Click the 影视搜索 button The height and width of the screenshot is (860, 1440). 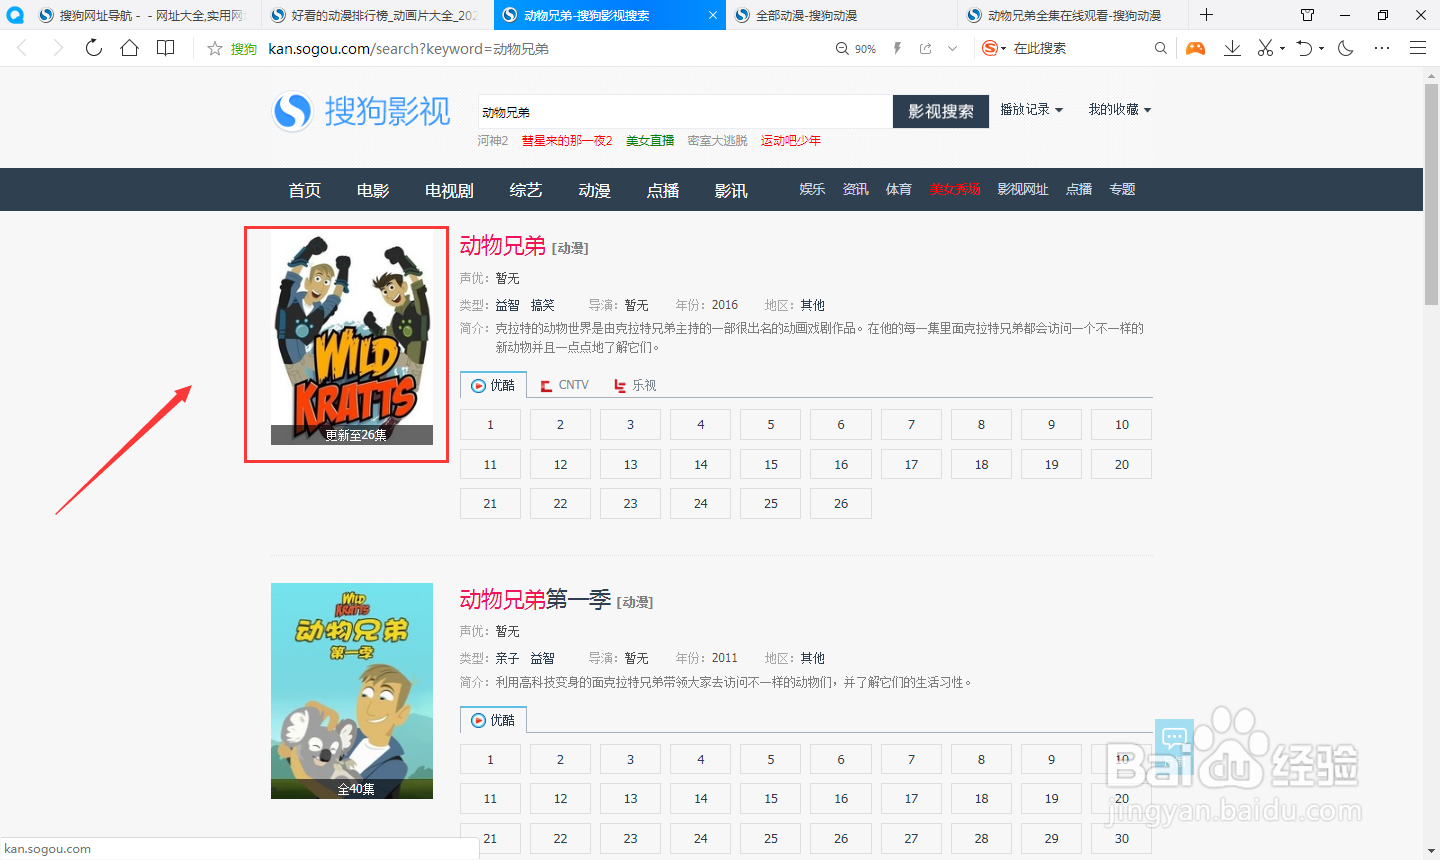point(941,112)
